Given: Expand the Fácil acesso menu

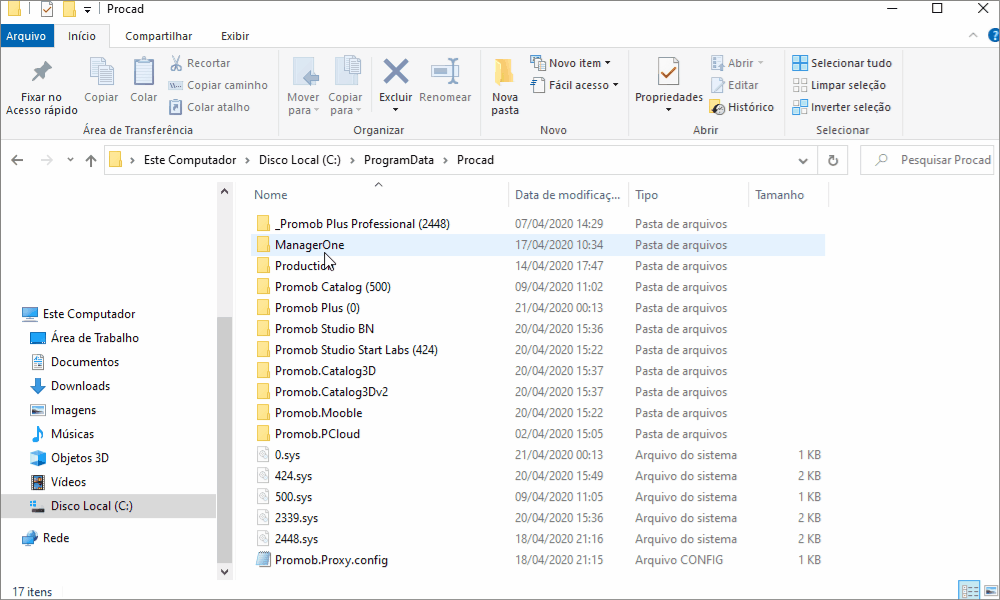Looking at the screenshot, I should tap(574, 85).
